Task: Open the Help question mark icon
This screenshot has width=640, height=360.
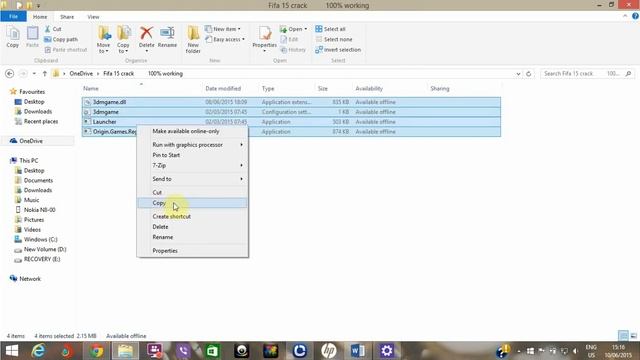Action: tap(635, 16)
